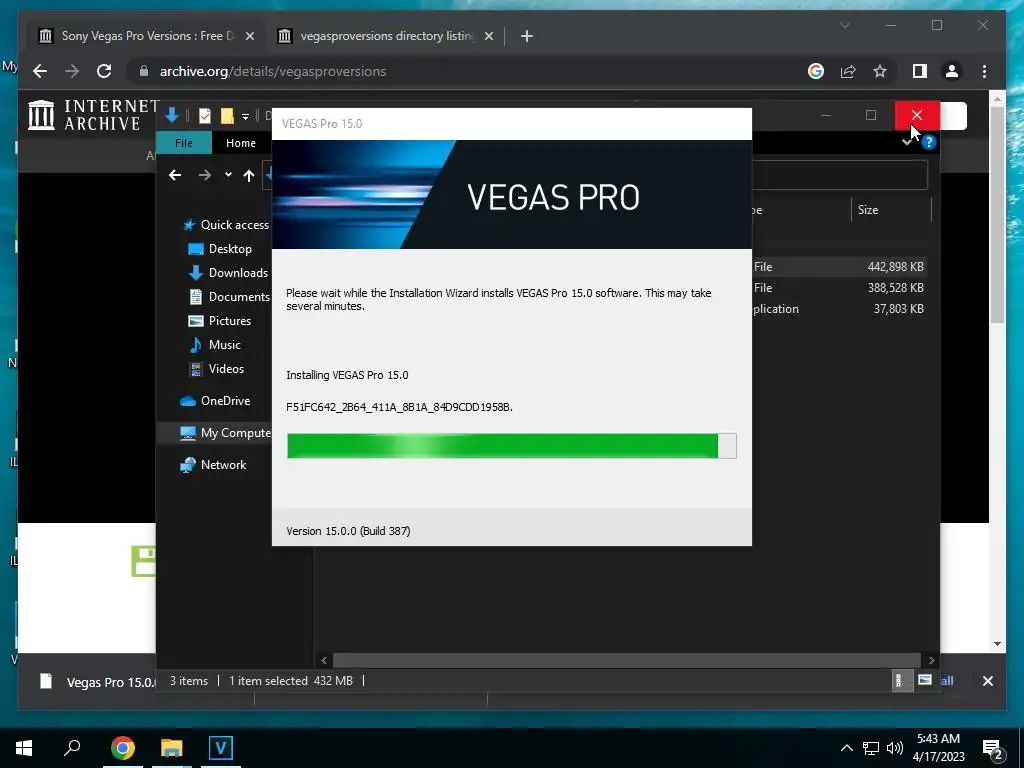Select the 37,803 KB application row
The image size is (1024, 768).
tap(839, 308)
